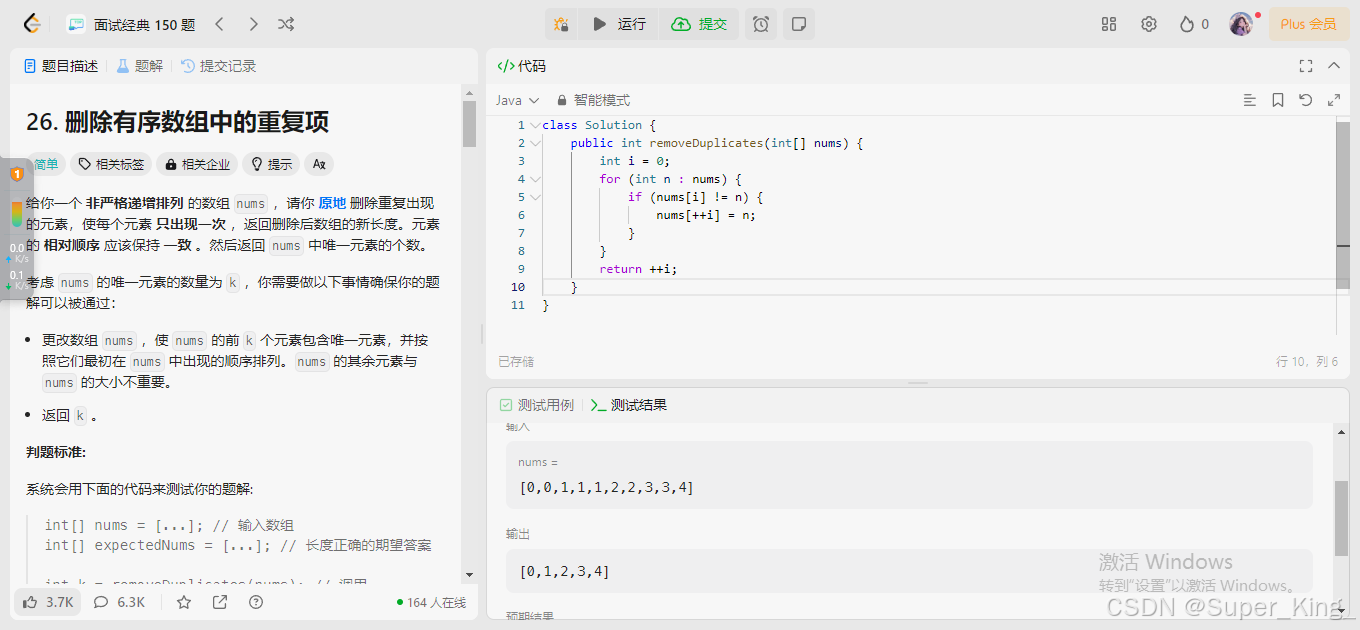Fold the Solution class at line 1
The height and width of the screenshot is (630, 1360).
[534, 124]
